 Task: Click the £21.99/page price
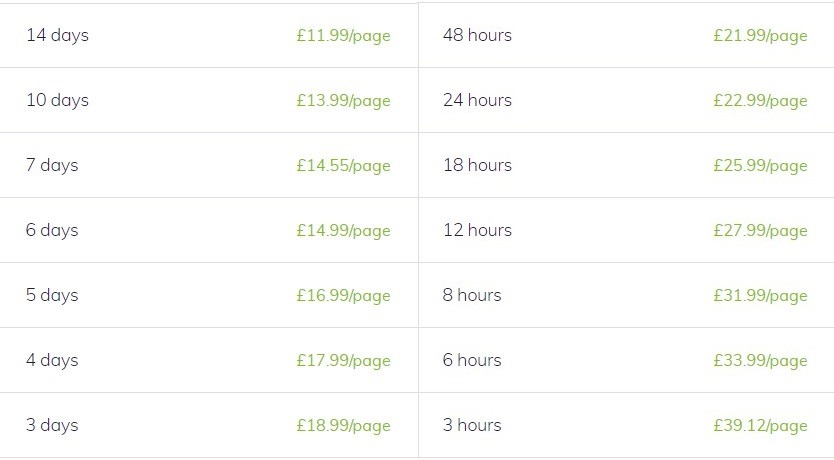761,36
